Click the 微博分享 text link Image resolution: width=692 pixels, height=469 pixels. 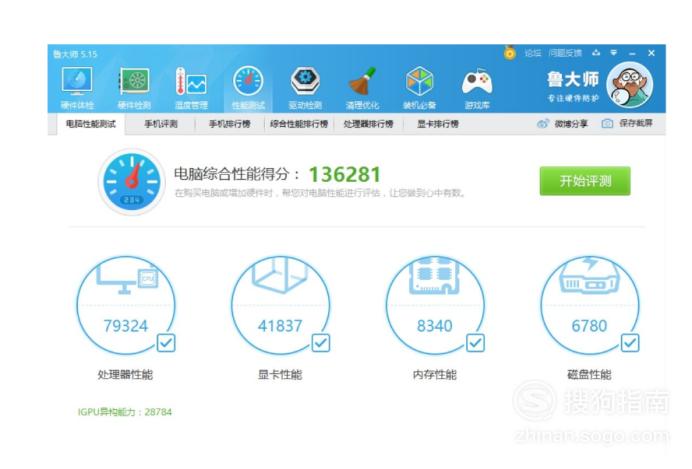[571, 124]
